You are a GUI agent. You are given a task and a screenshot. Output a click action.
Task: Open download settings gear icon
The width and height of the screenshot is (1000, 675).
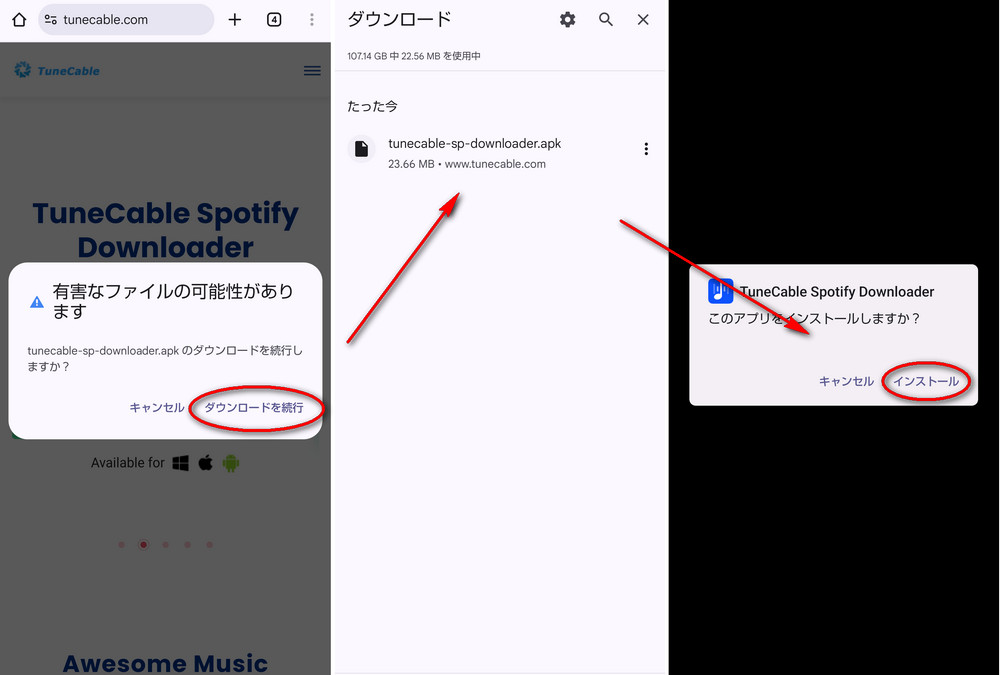pyautogui.click(x=567, y=20)
